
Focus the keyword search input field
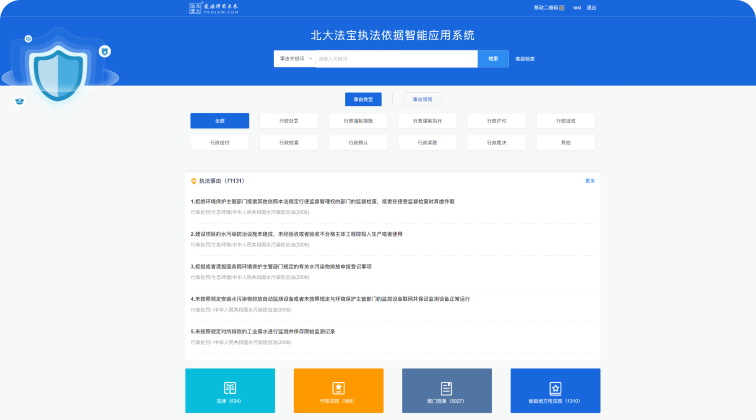[x=396, y=59]
